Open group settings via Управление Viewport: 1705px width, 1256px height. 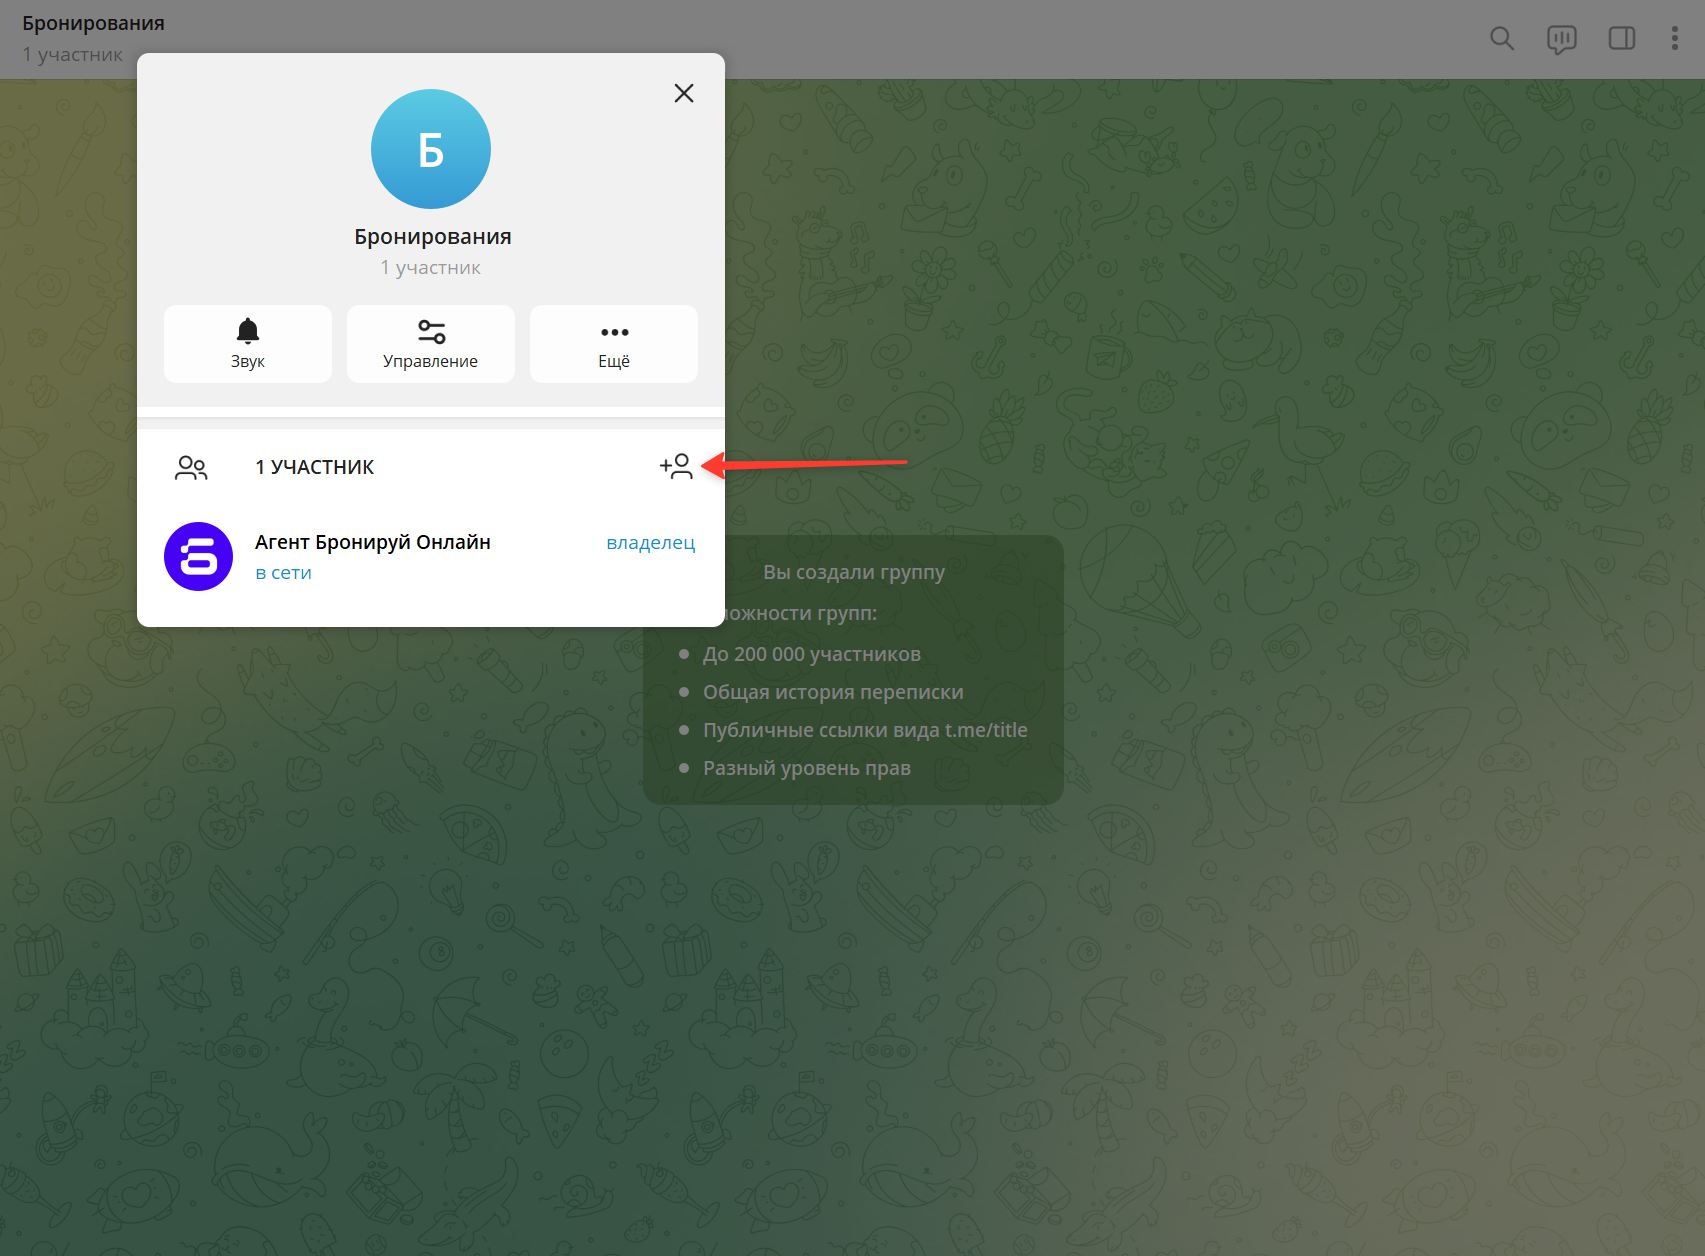pos(430,343)
